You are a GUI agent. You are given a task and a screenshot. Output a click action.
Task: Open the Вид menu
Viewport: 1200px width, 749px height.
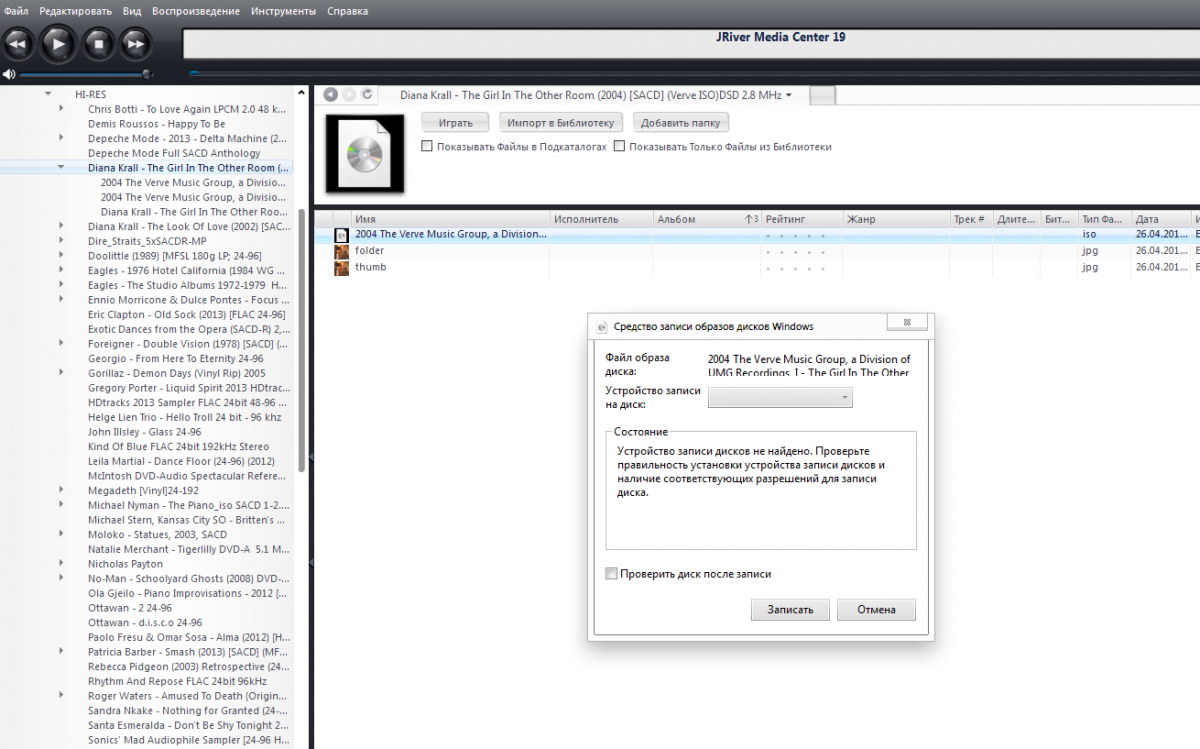[x=132, y=11]
